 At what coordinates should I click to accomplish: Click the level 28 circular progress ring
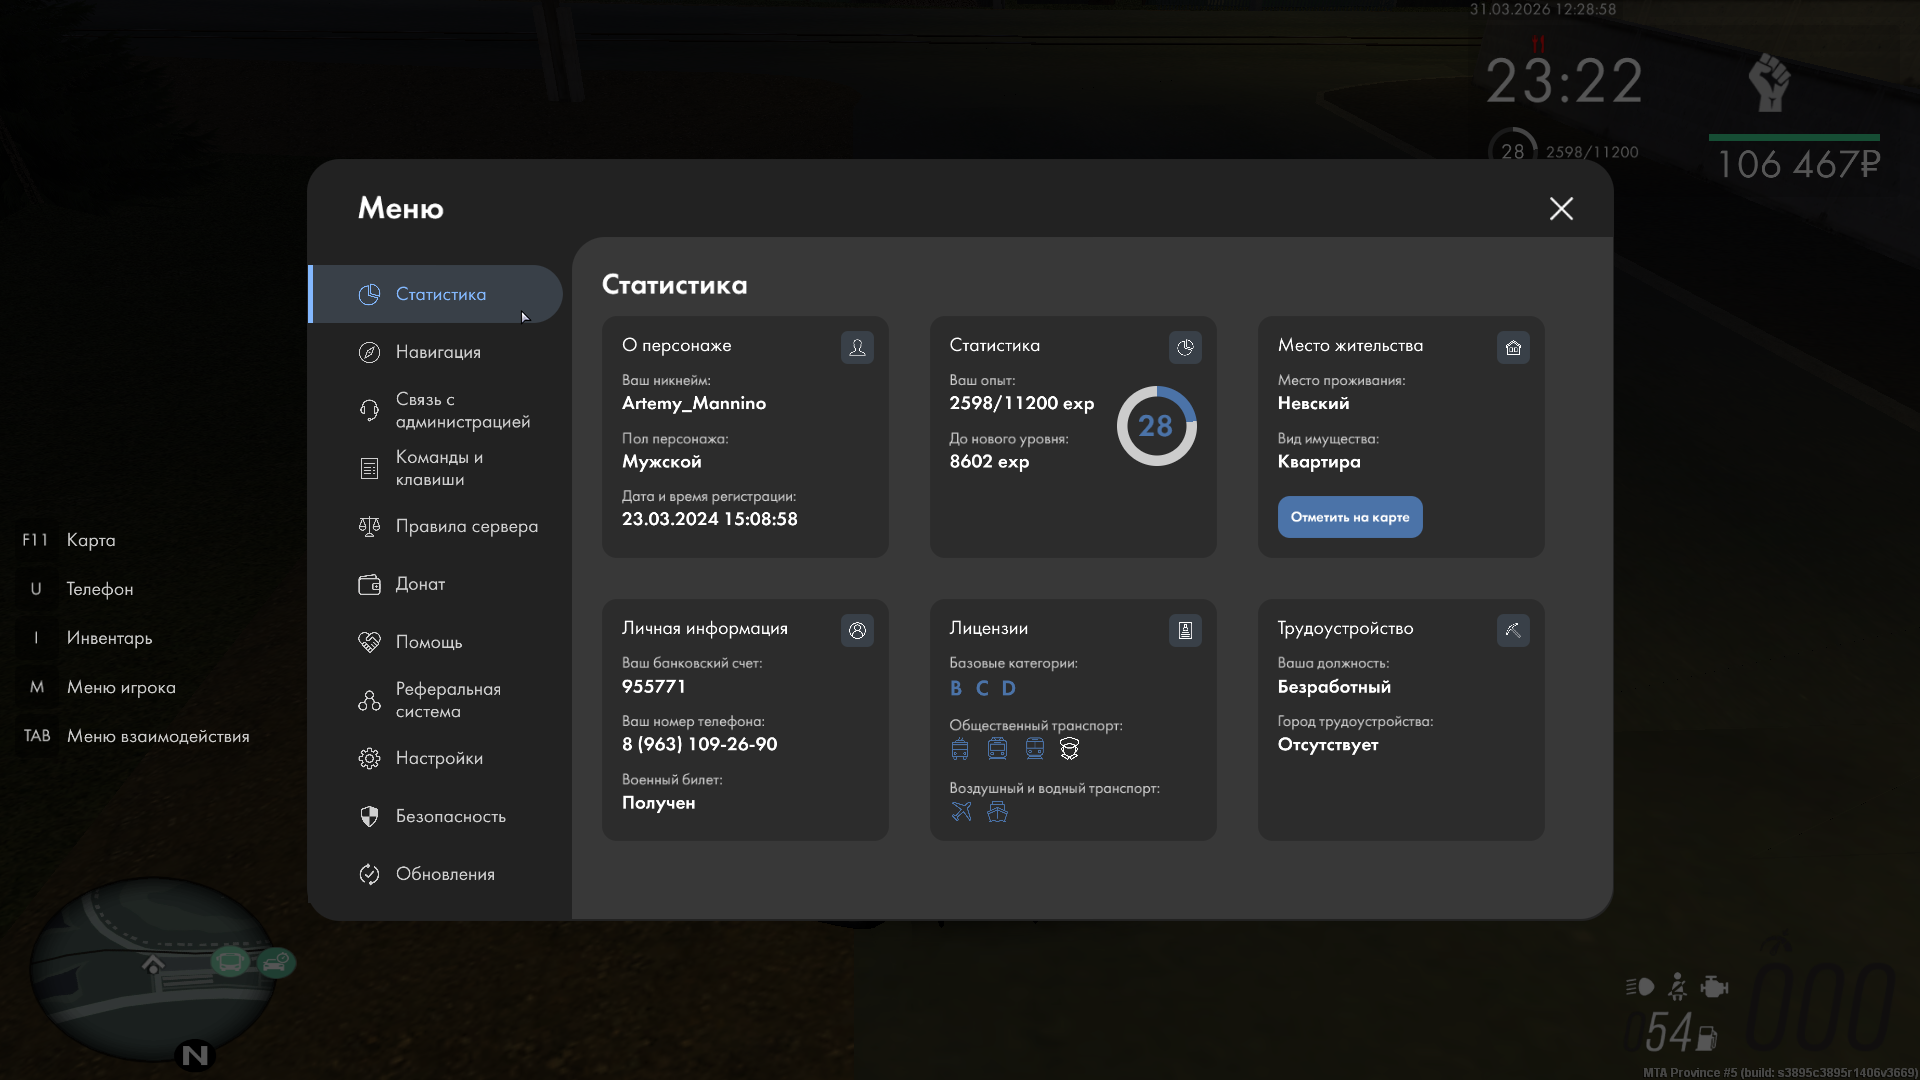1156,426
